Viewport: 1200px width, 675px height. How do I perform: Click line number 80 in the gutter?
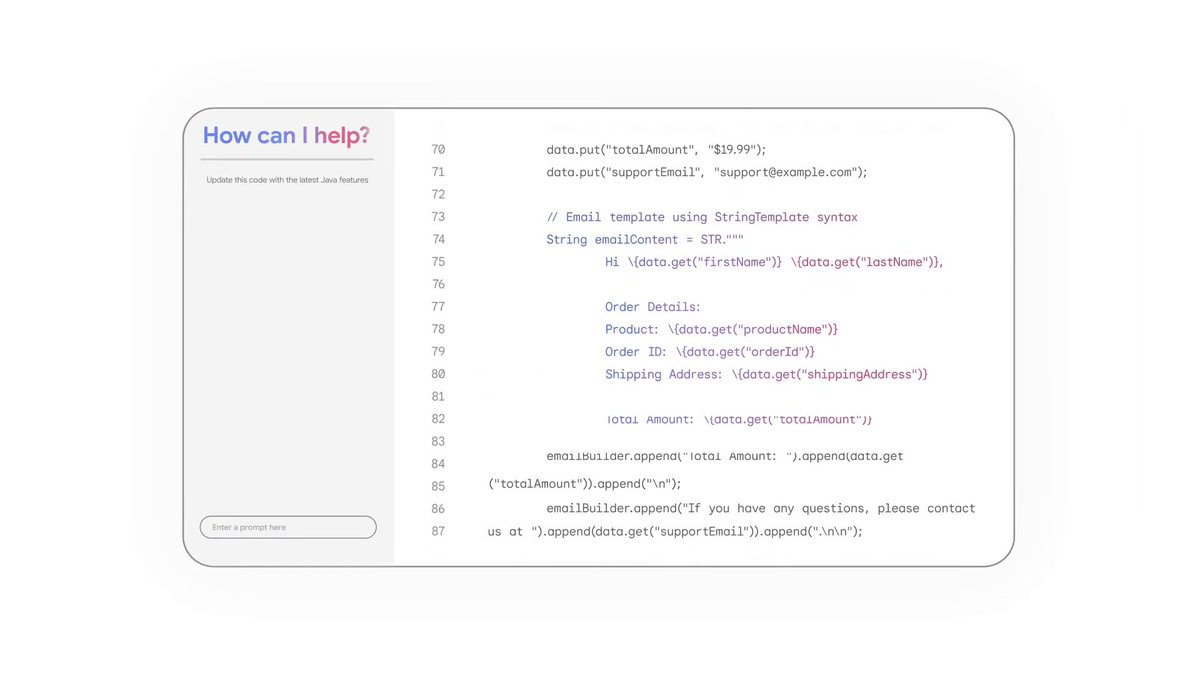point(438,374)
